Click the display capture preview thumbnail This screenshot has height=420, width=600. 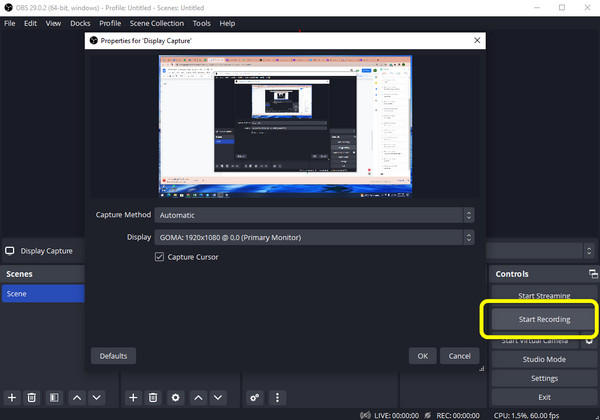coord(285,127)
